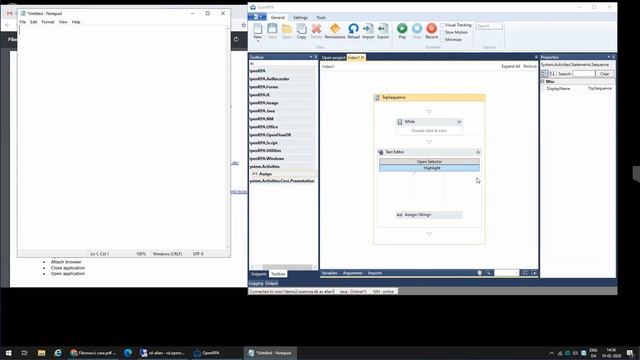This screenshot has width=640, height=360.
Task: Click the zoom magnifier icon in designer footer
Action: point(488,273)
